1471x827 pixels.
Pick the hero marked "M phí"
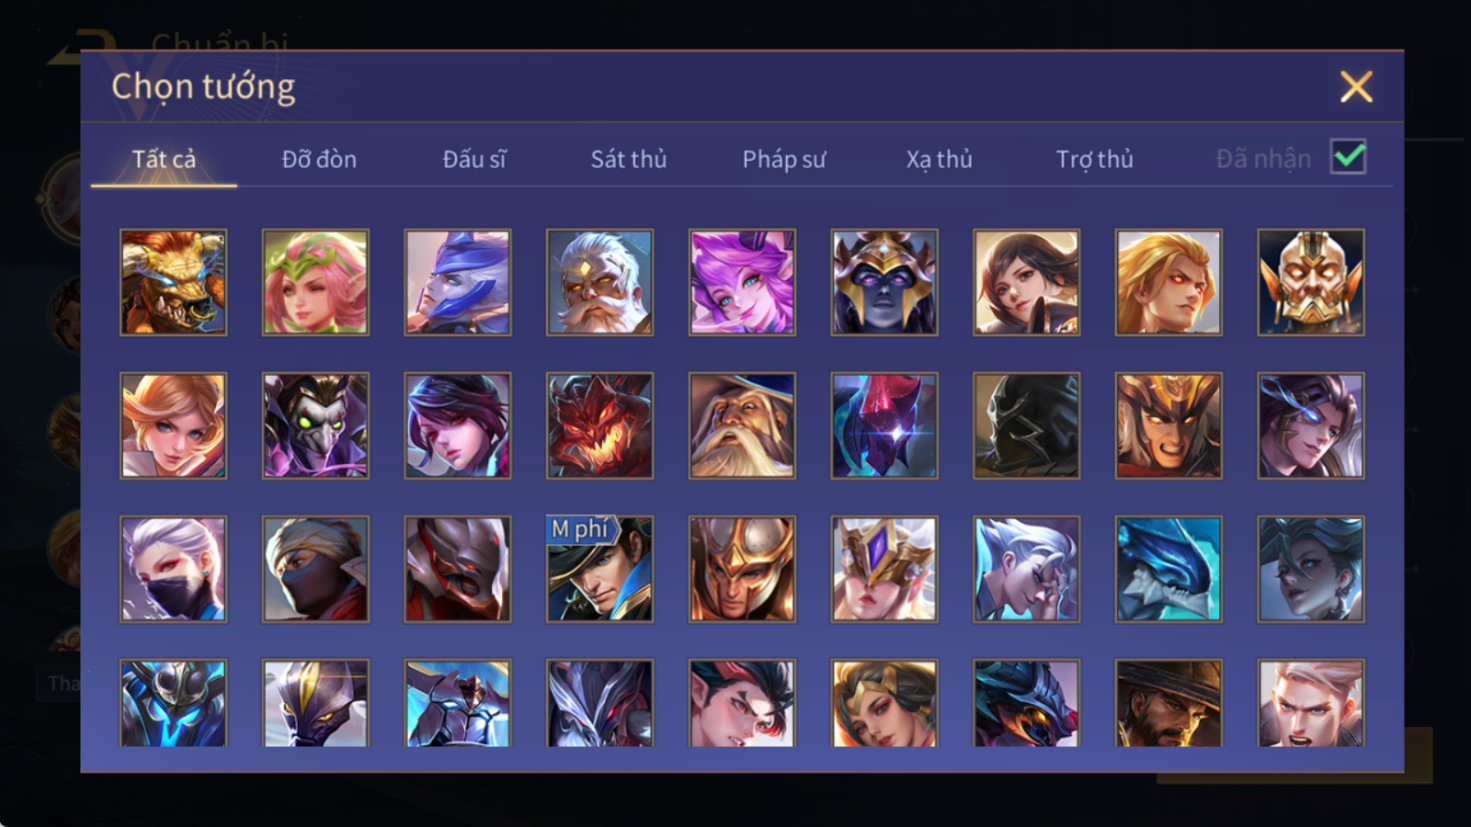[599, 569]
